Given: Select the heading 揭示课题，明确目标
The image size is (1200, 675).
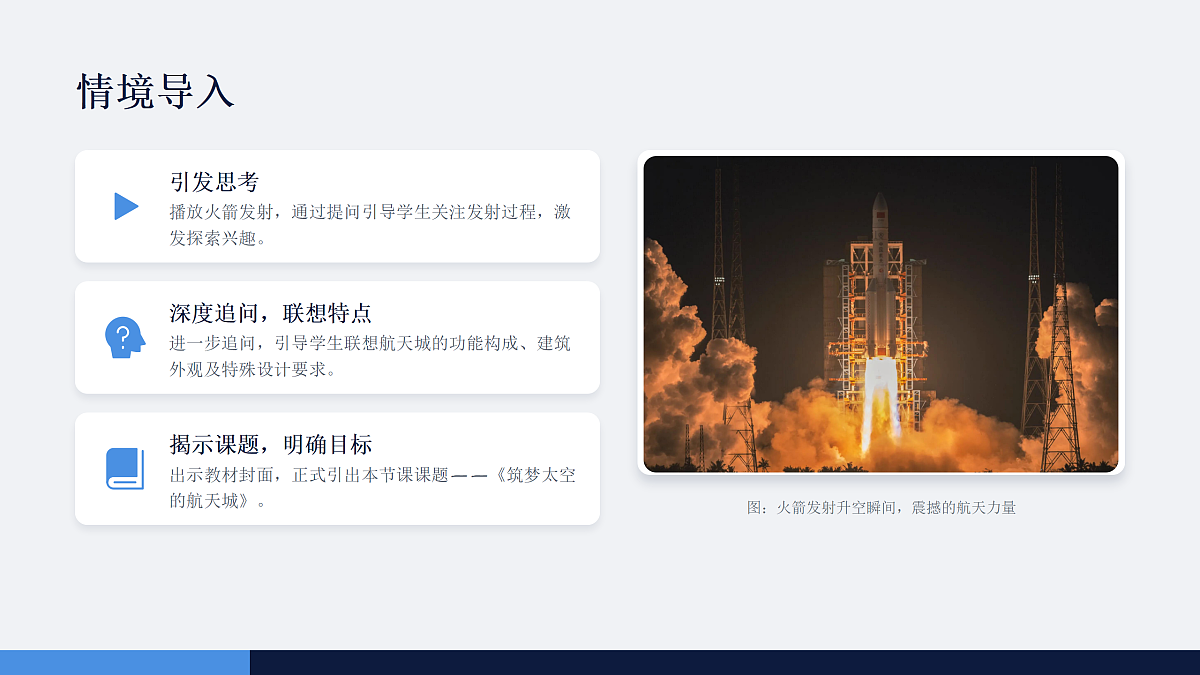Looking at the screenshot, I should 270,444.
